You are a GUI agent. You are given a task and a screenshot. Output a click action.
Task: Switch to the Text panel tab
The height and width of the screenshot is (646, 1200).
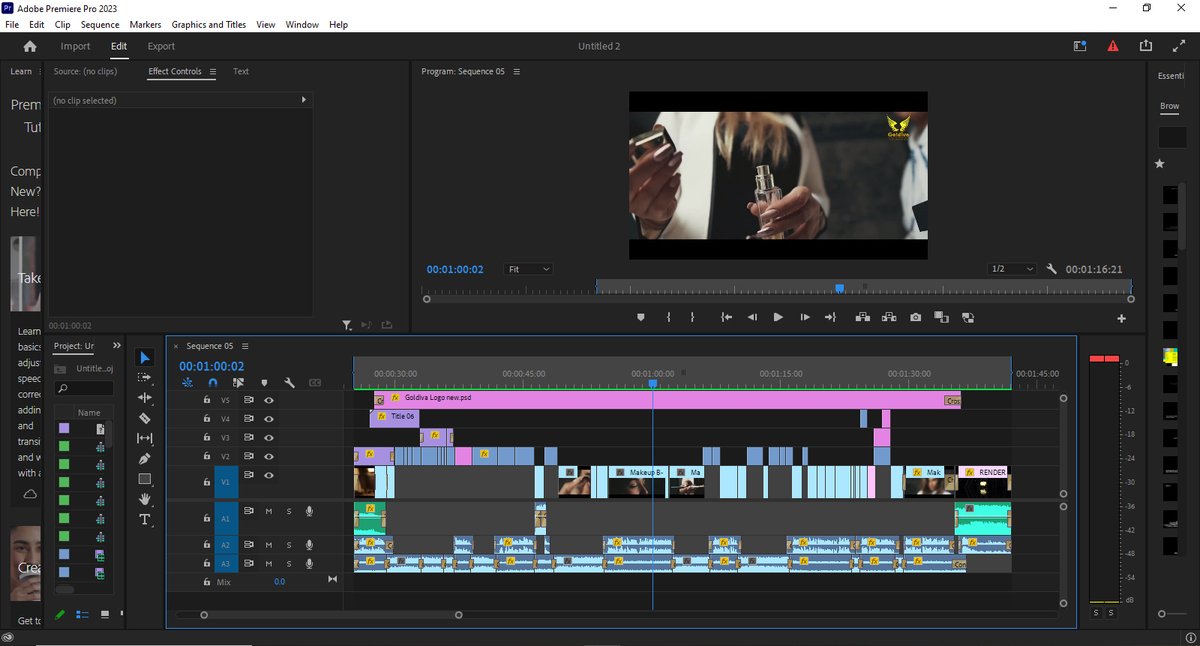coord(241,72)
